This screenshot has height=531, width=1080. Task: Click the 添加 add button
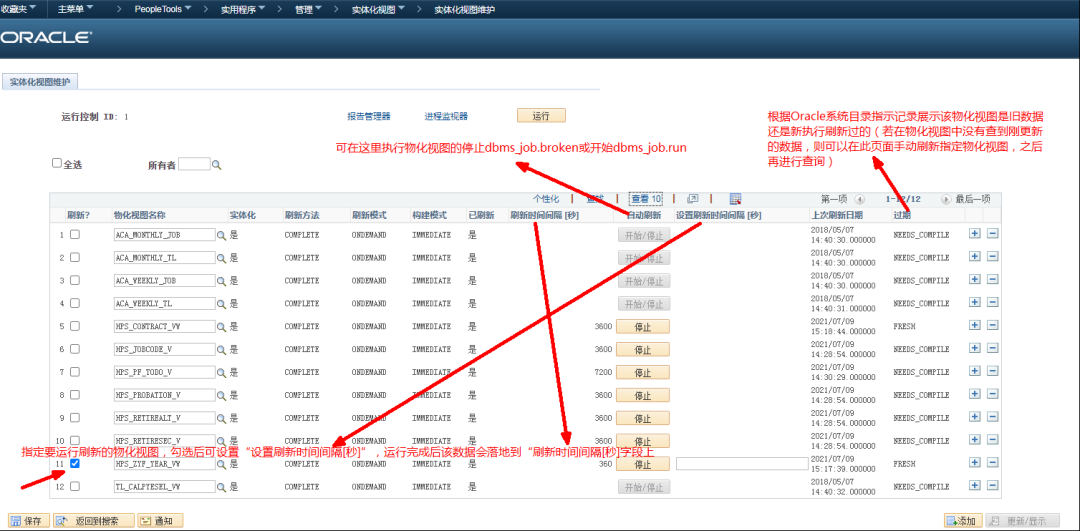pos(962,521)
